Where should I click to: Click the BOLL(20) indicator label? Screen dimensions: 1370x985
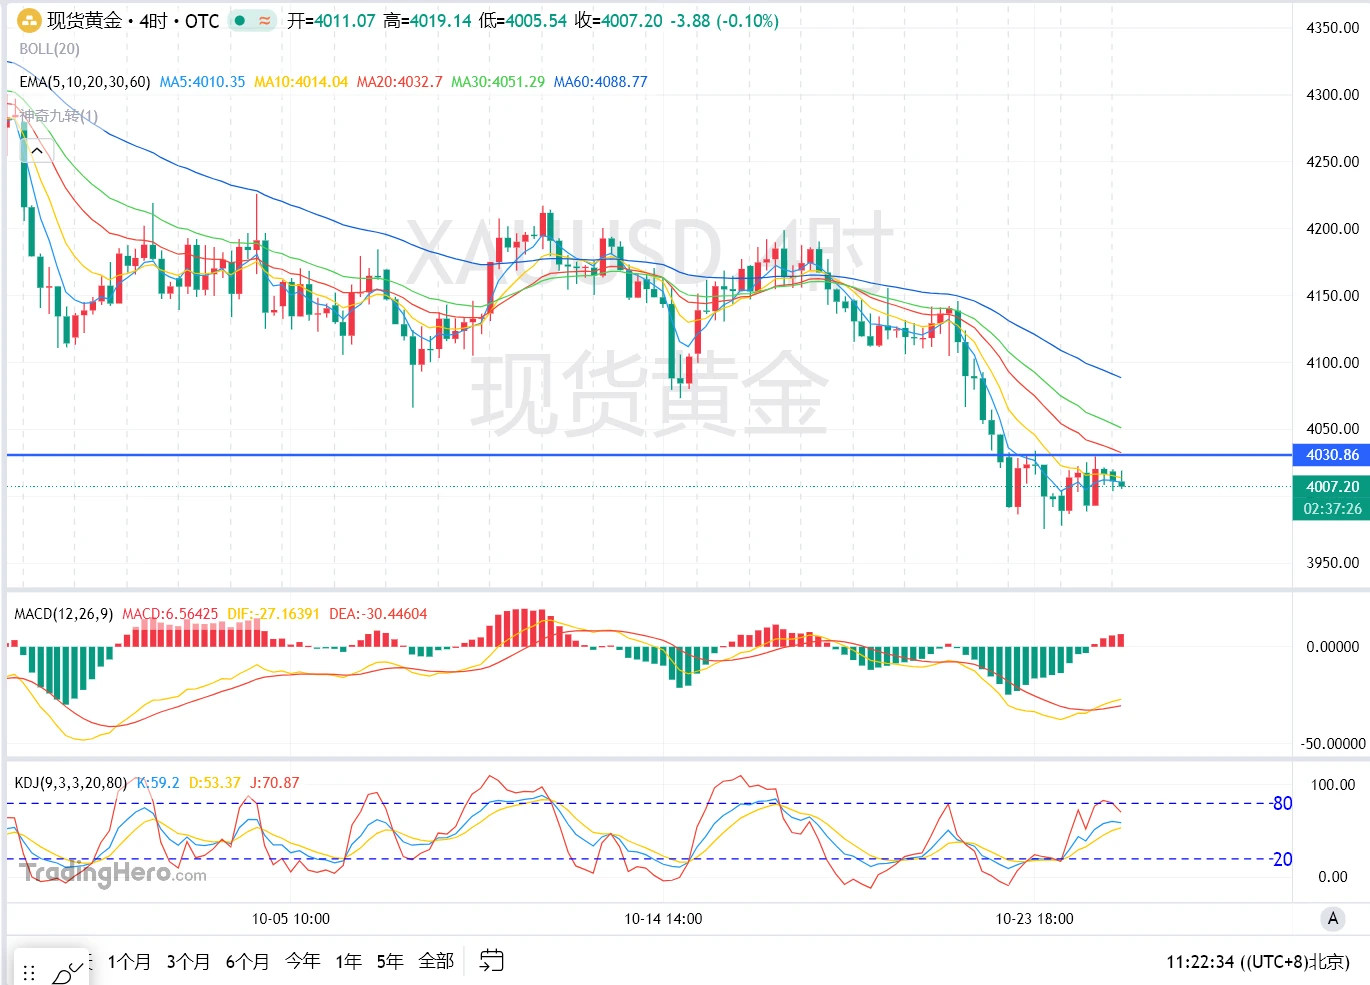(x=50, y=49)
